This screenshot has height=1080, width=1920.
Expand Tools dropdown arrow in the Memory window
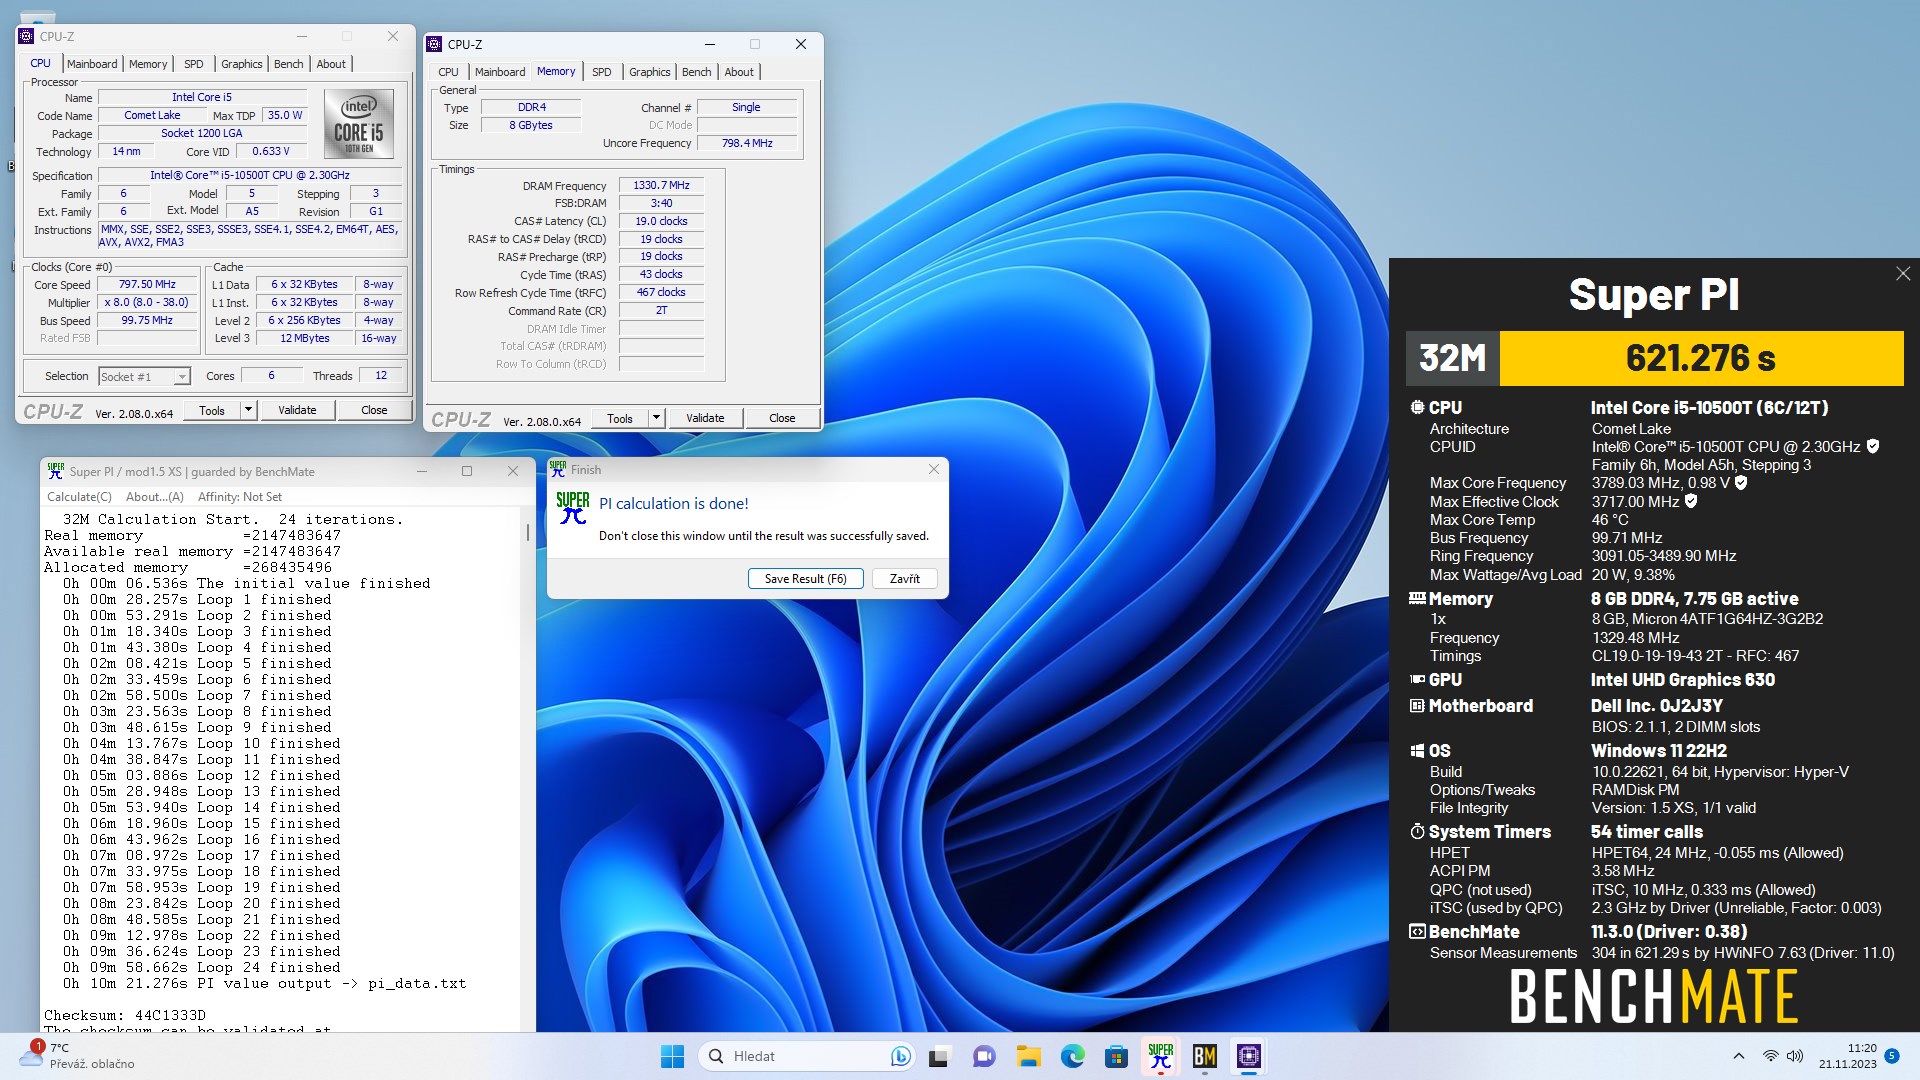(656, 418)
